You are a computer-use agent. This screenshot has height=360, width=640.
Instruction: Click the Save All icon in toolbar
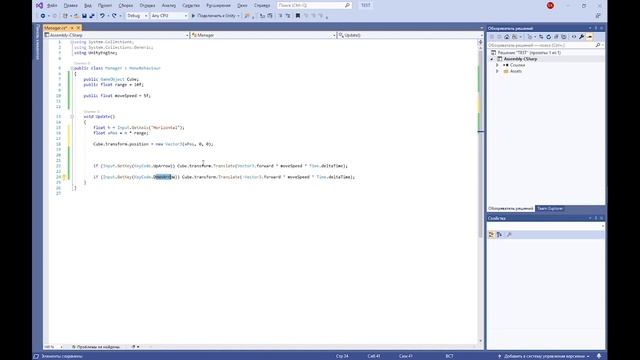click(x=92, y=16)
